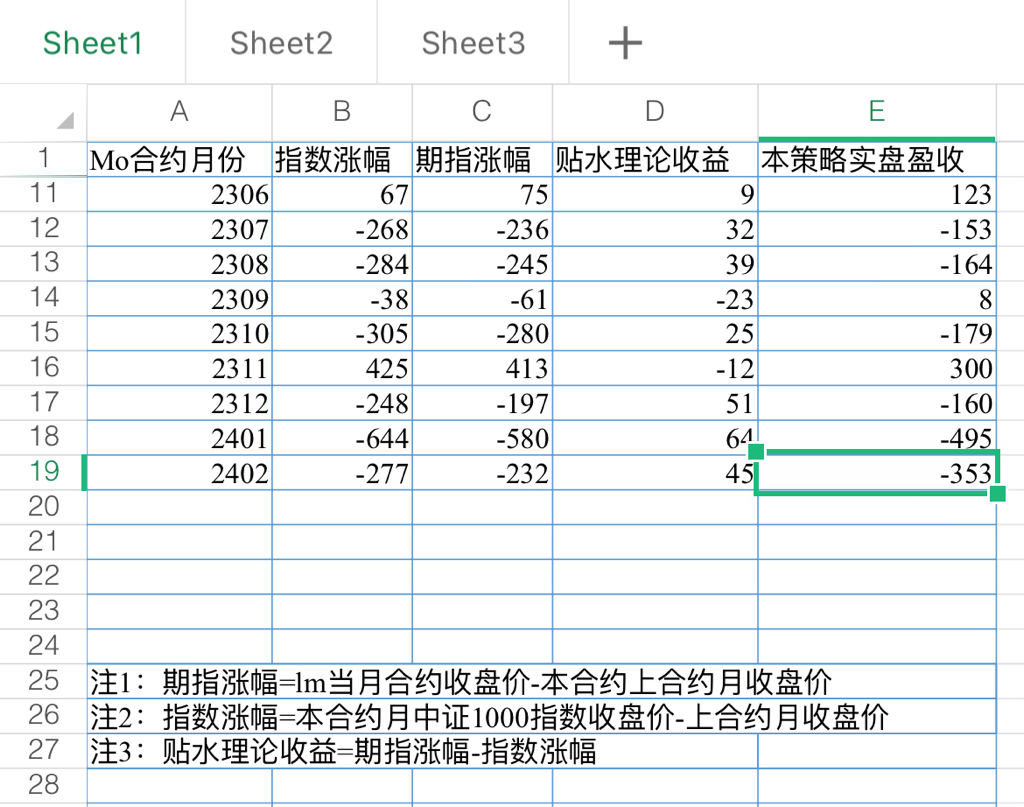Screen dimensions: 1024x807
Task: Select cell with value 2311
Action: coord(180,368)
